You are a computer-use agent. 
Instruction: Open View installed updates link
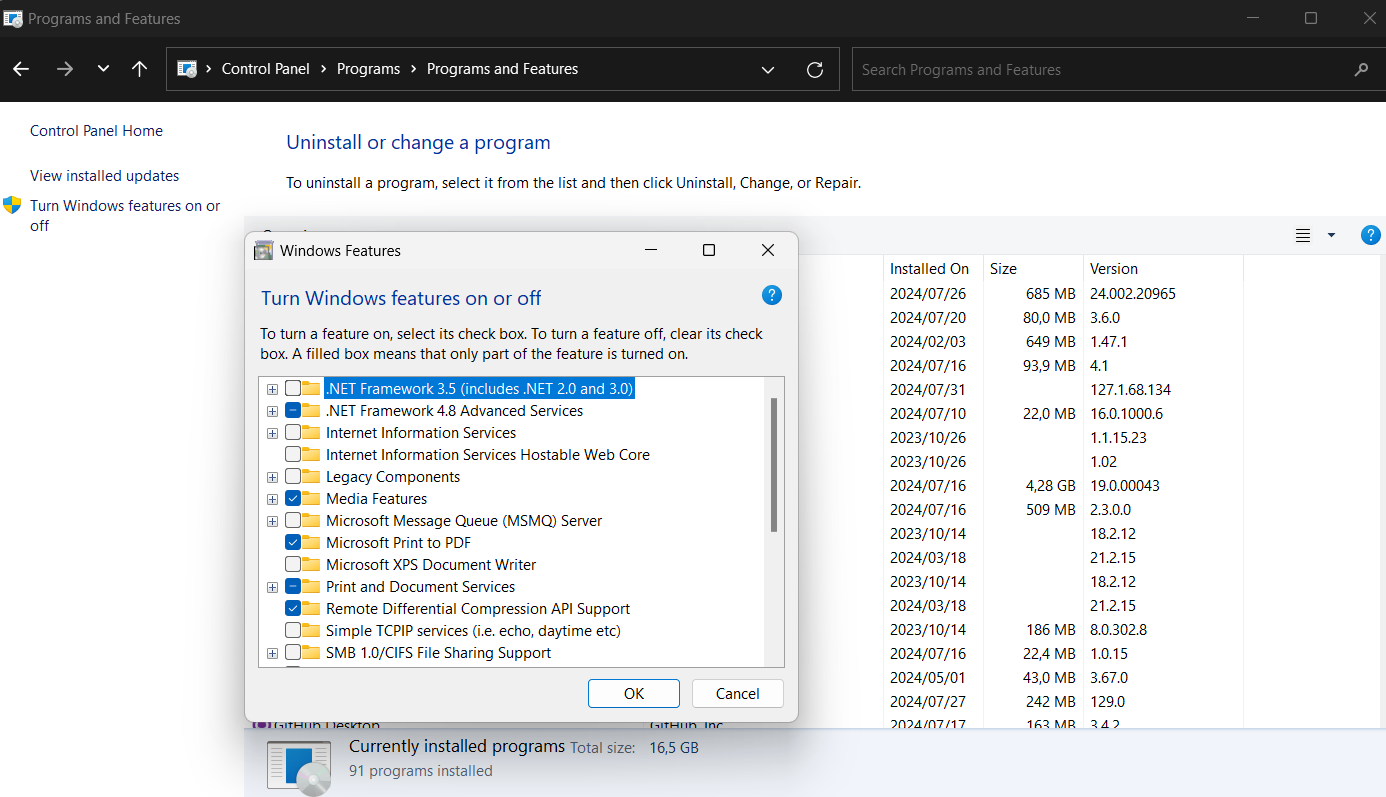(105, 176)
